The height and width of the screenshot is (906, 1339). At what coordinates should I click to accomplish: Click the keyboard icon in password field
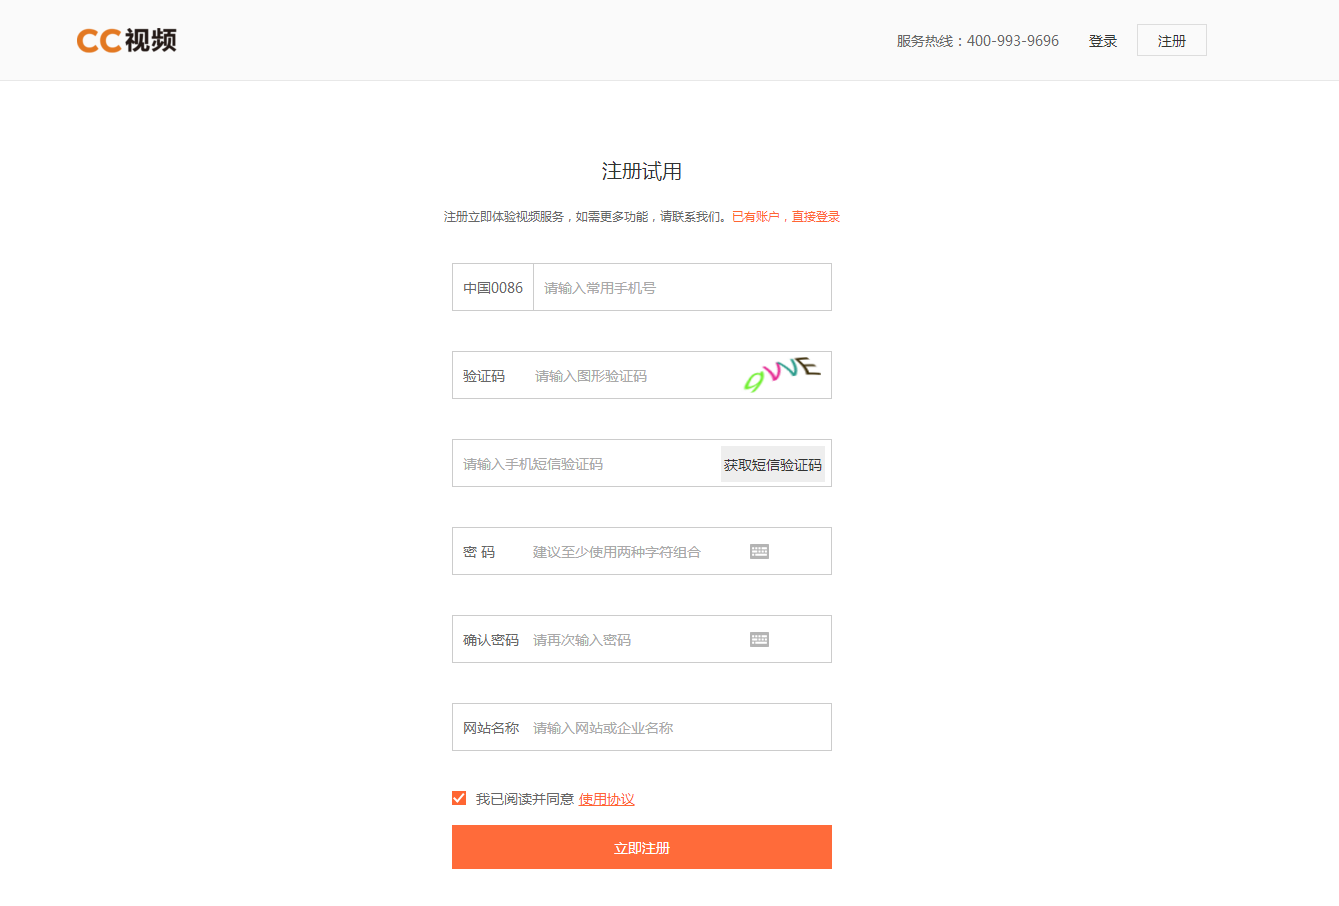pyautogui.click(x=758, y=550)
